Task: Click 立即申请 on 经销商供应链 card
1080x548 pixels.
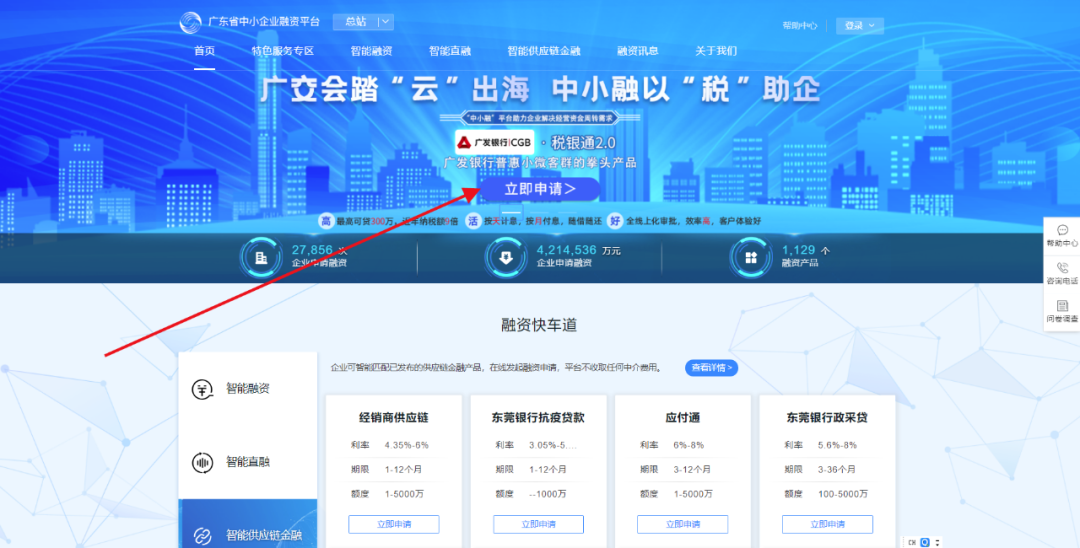Action: 394,524
